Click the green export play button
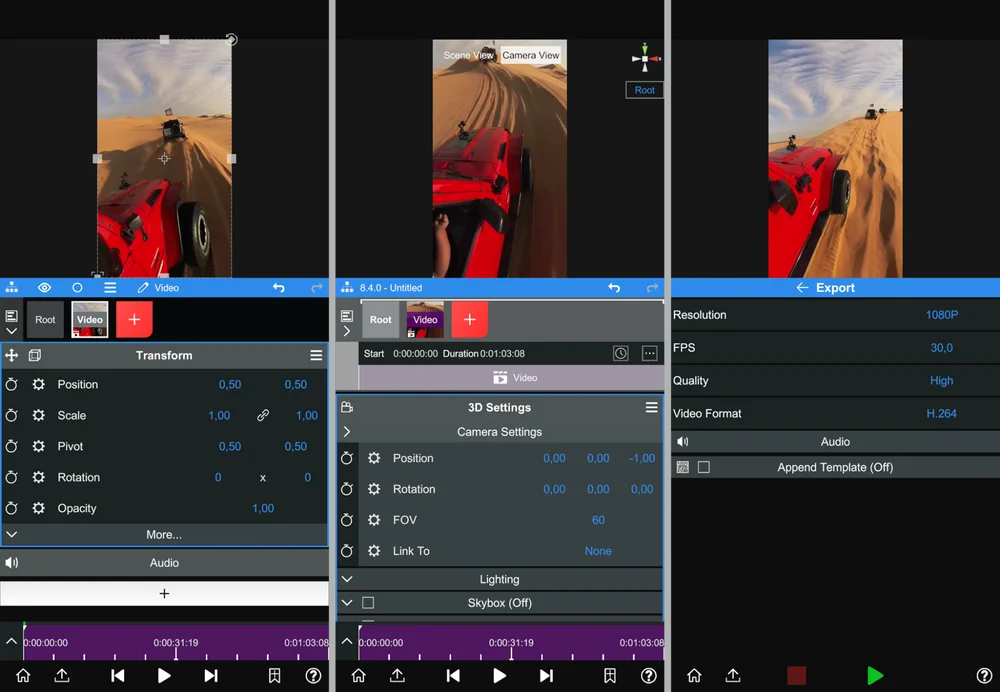1000x692 pixels. 875,676
